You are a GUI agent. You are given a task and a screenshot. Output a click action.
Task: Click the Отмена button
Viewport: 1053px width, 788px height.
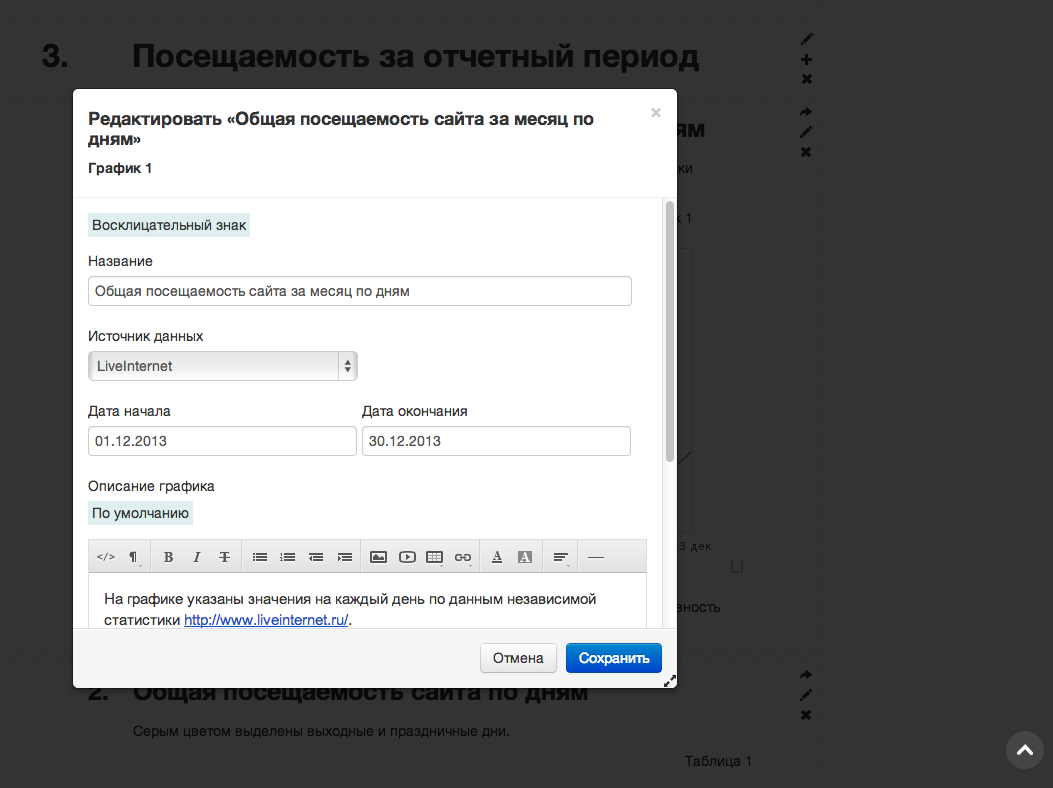518,658
